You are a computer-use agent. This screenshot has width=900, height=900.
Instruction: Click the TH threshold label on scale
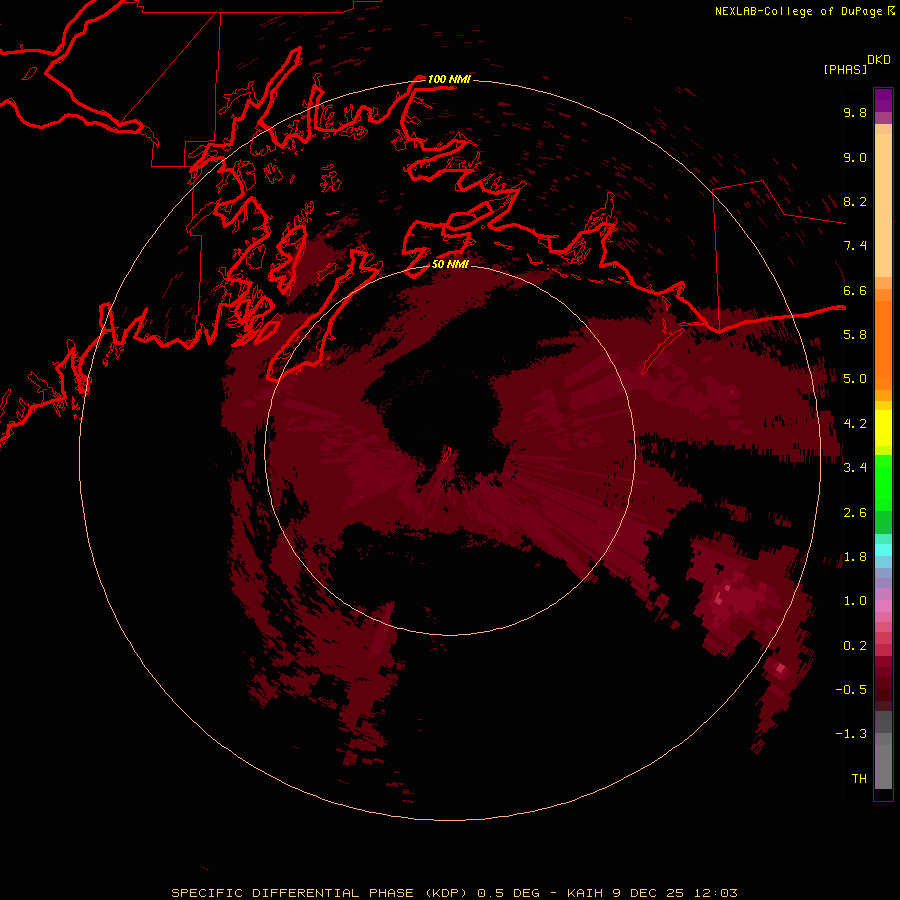point(859,778)
